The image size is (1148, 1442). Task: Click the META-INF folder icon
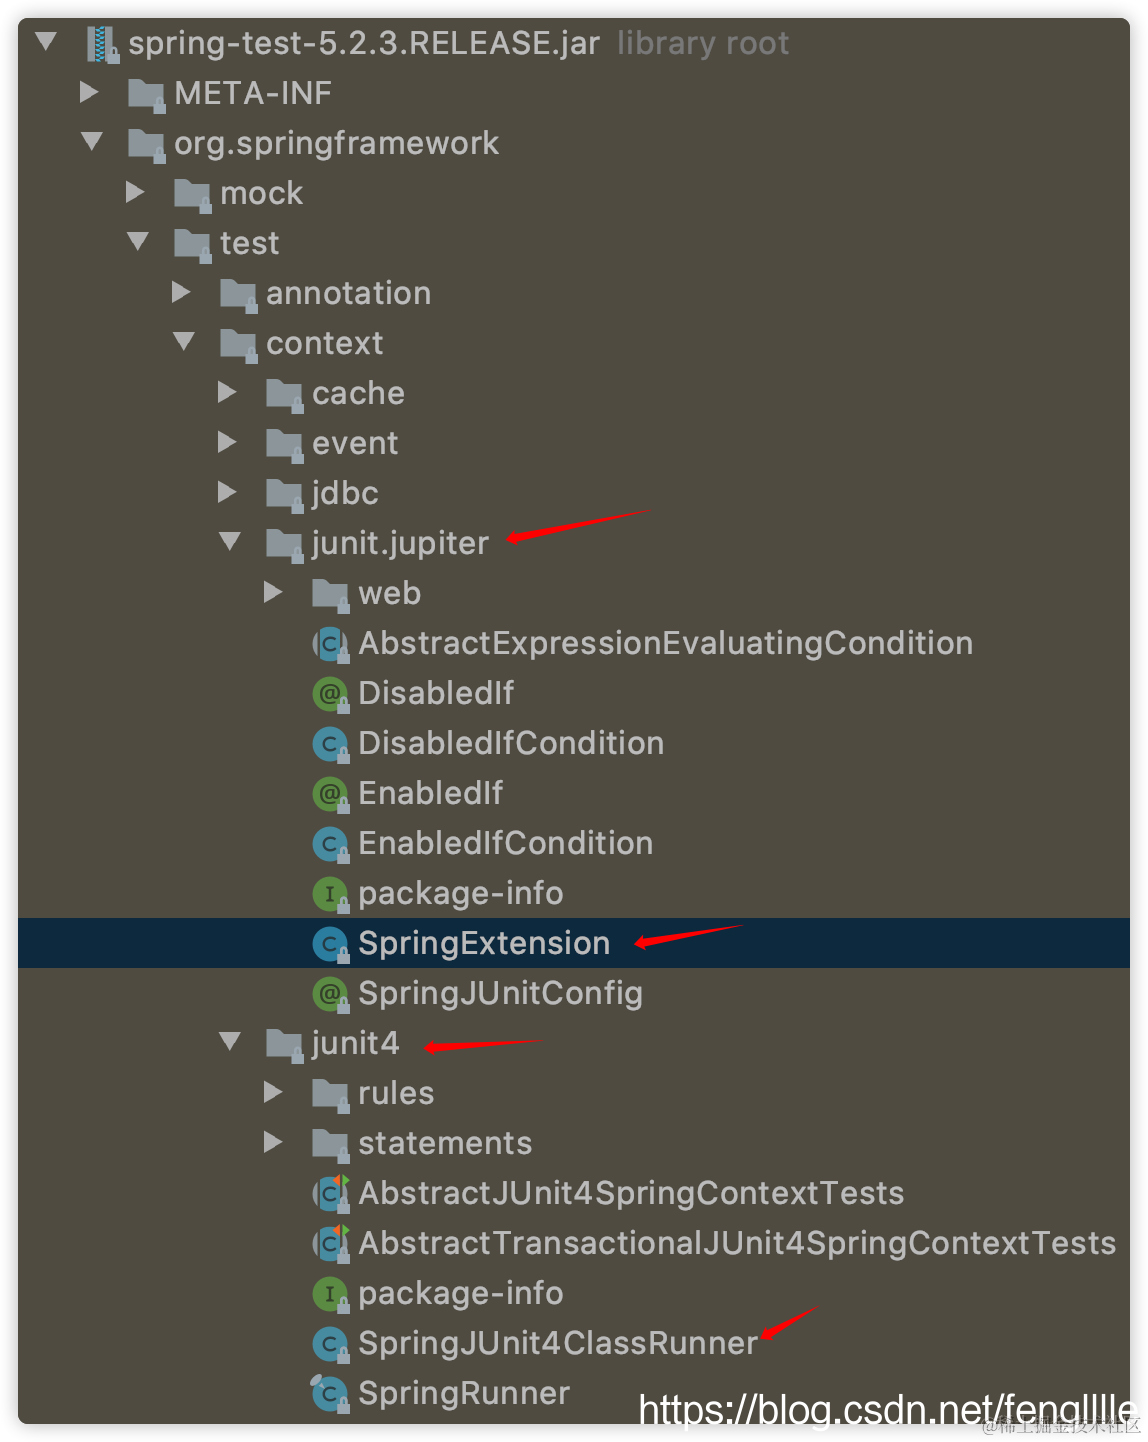[147, 95]
